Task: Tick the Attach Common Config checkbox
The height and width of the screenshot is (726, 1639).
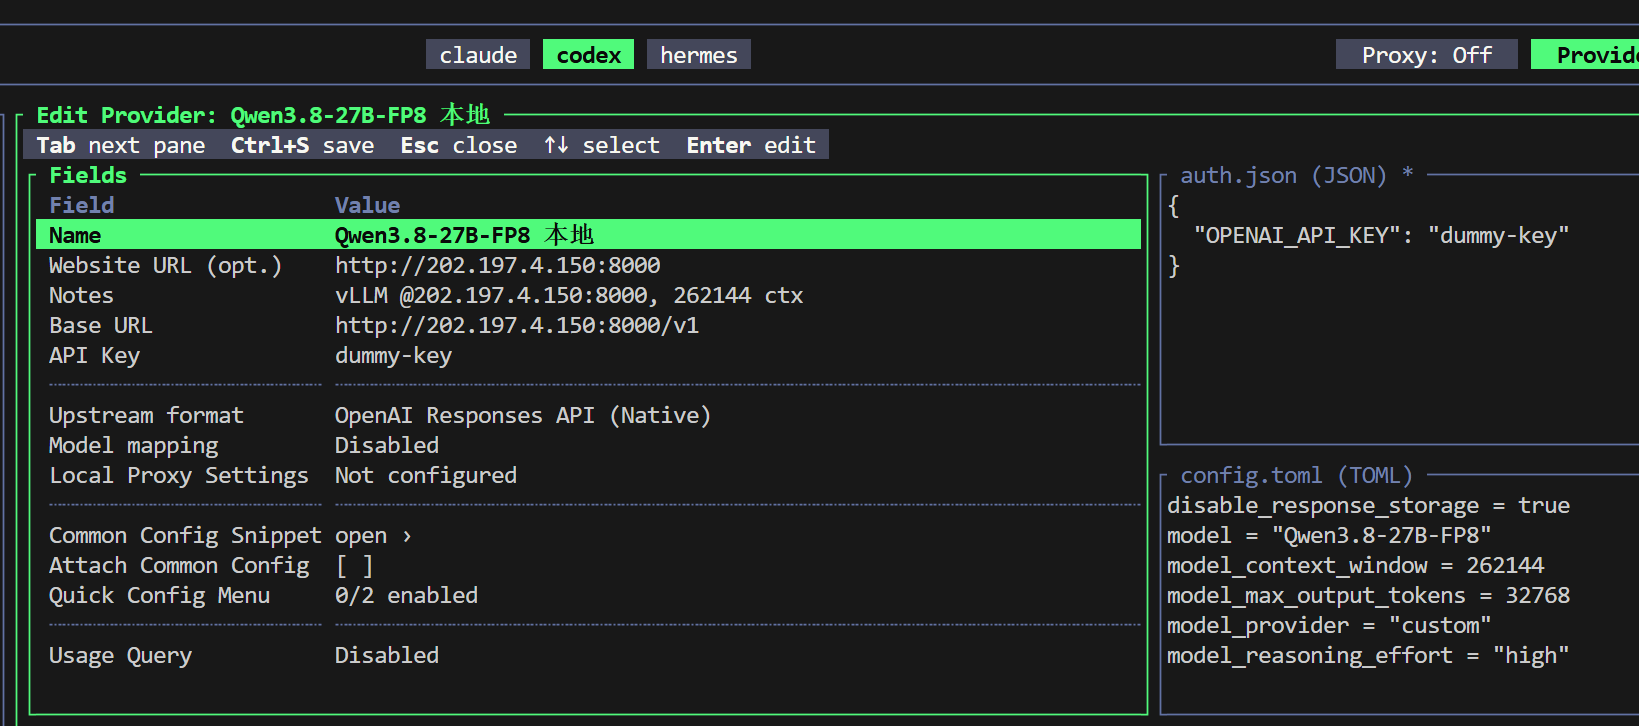Action: (x=355, y=566)
